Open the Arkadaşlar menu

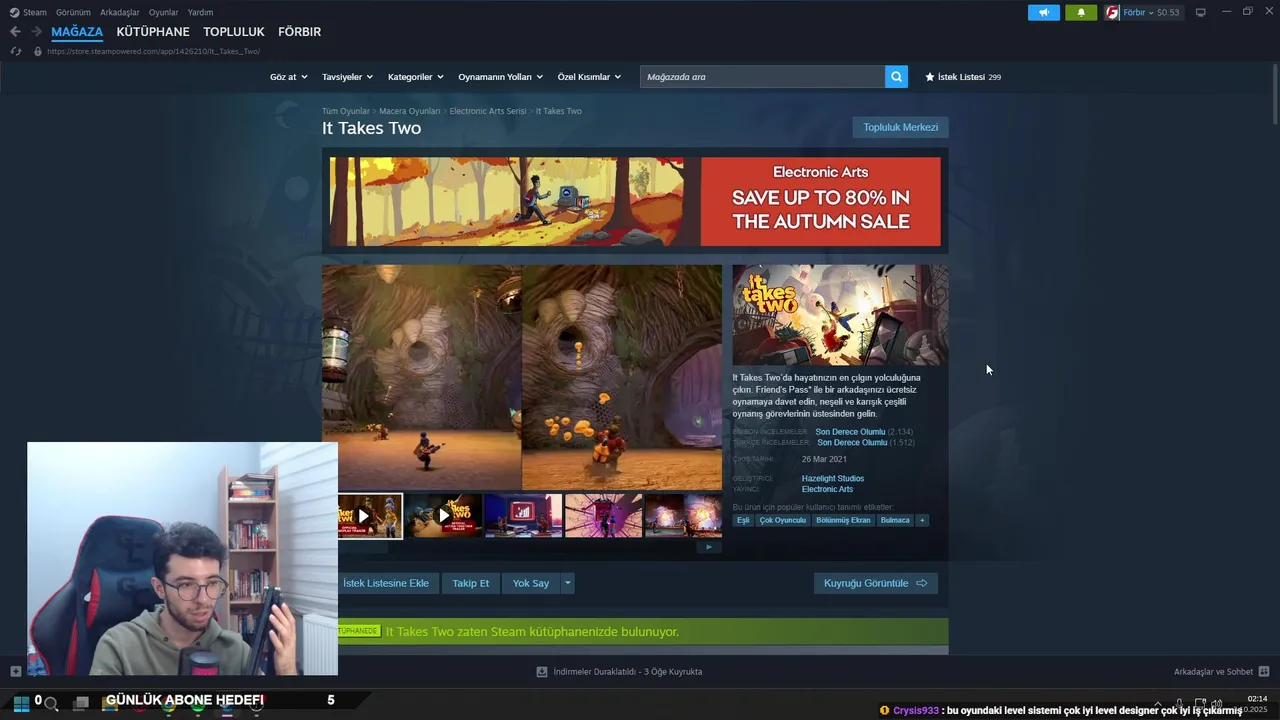coord(120,12)
